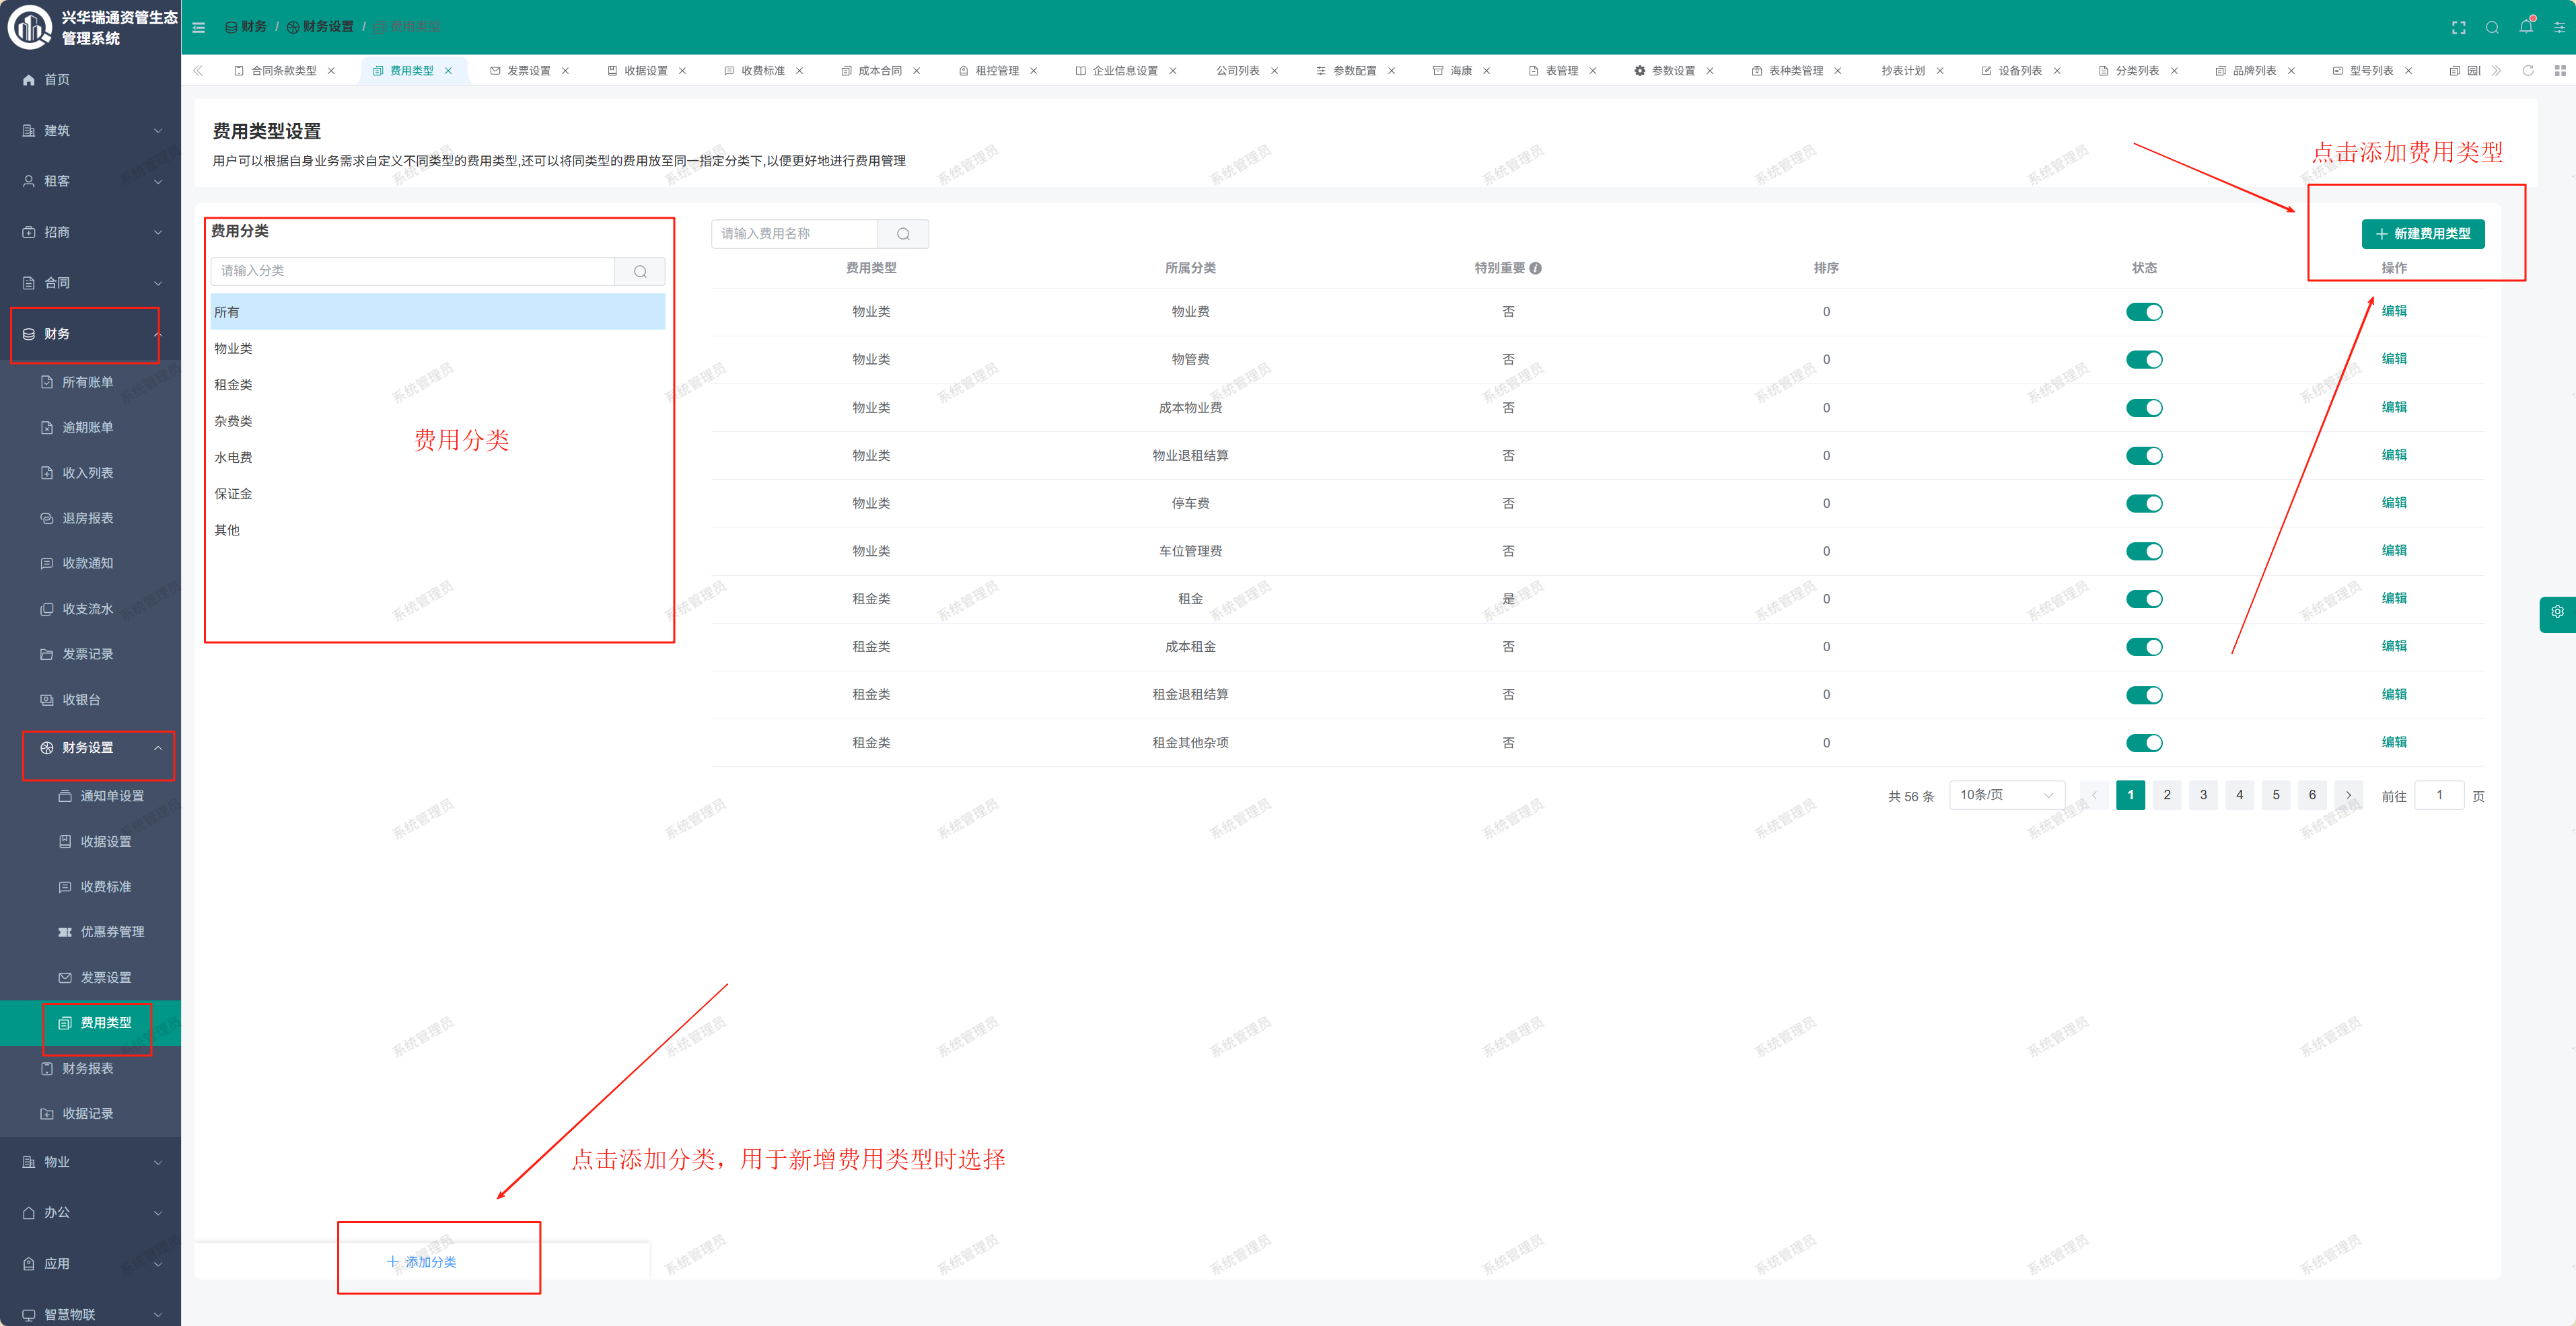Click the category search magnifier icon

[x=640, y=271]
